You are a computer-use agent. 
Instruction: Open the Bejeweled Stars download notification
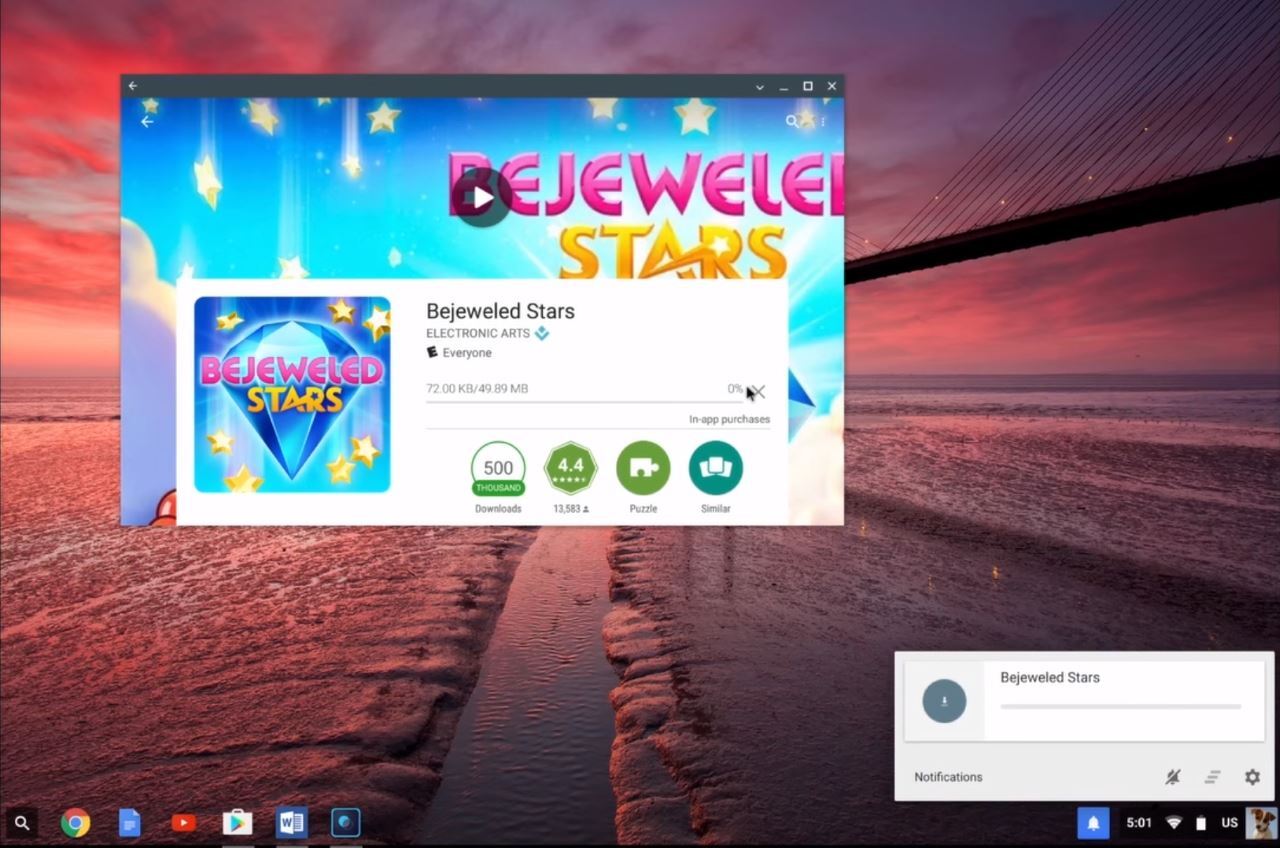pyautogui.click(x=1084, y=701)
